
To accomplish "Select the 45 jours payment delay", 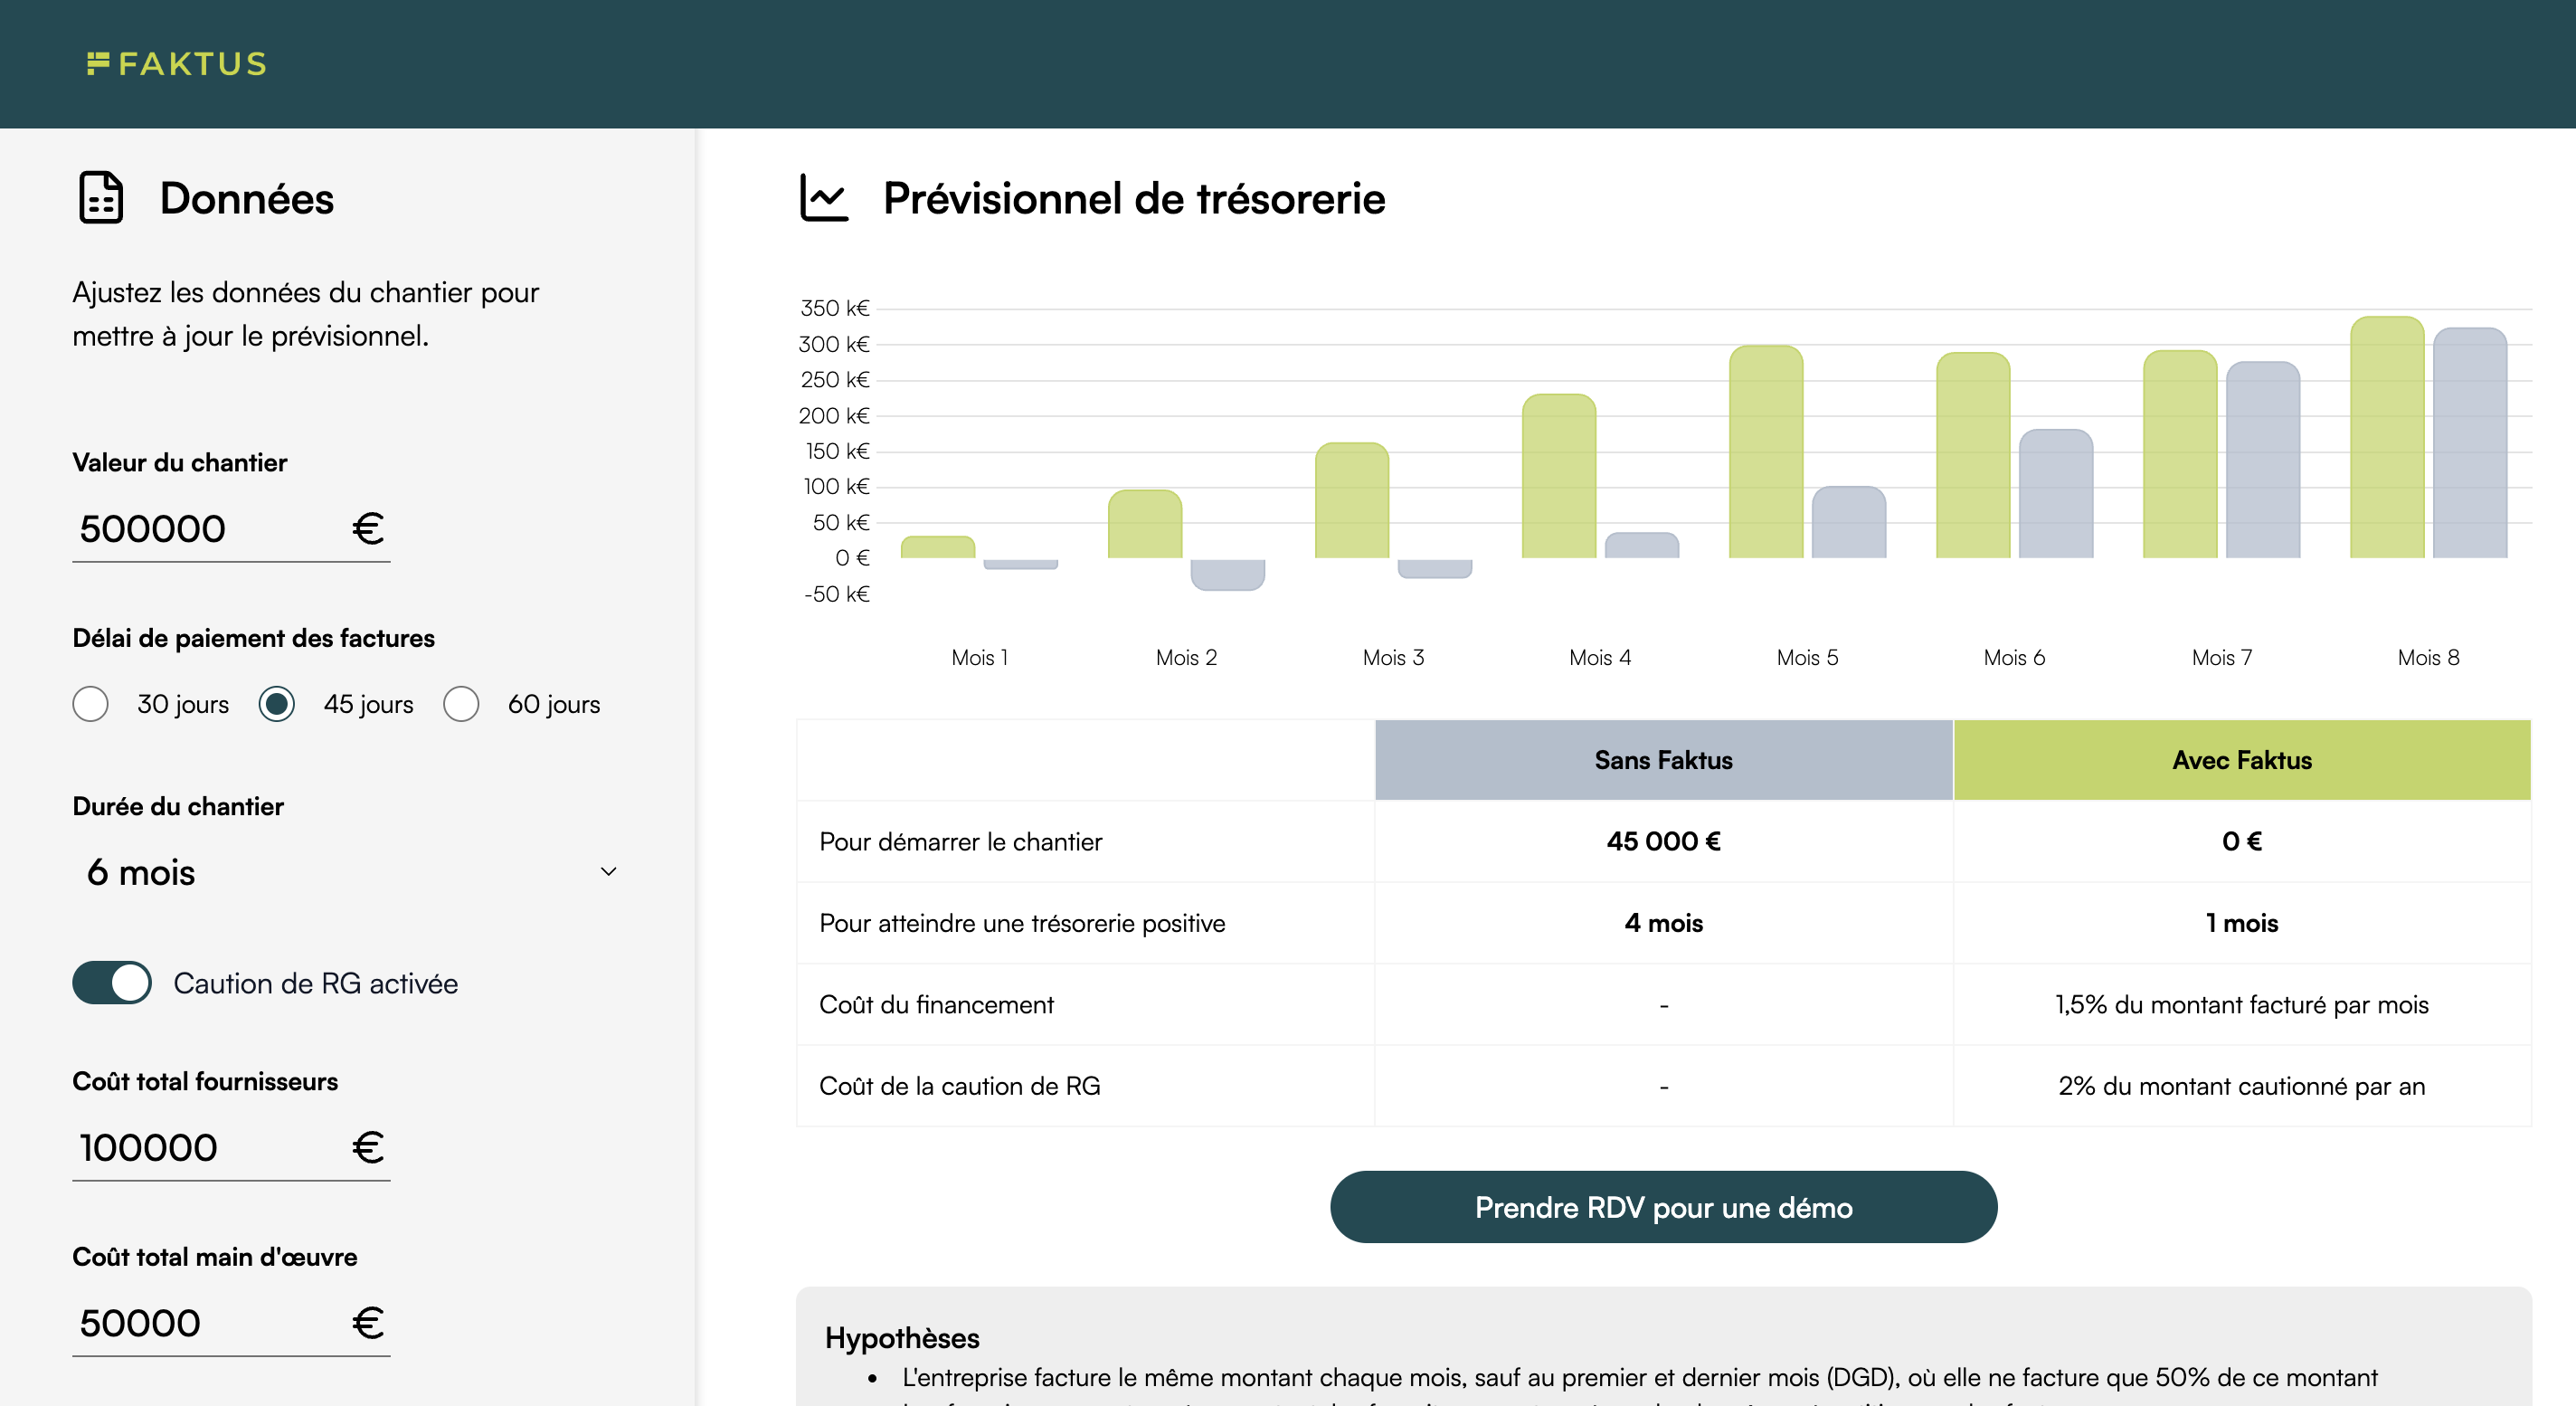I will pyautogui.click(x=277, y=704).
